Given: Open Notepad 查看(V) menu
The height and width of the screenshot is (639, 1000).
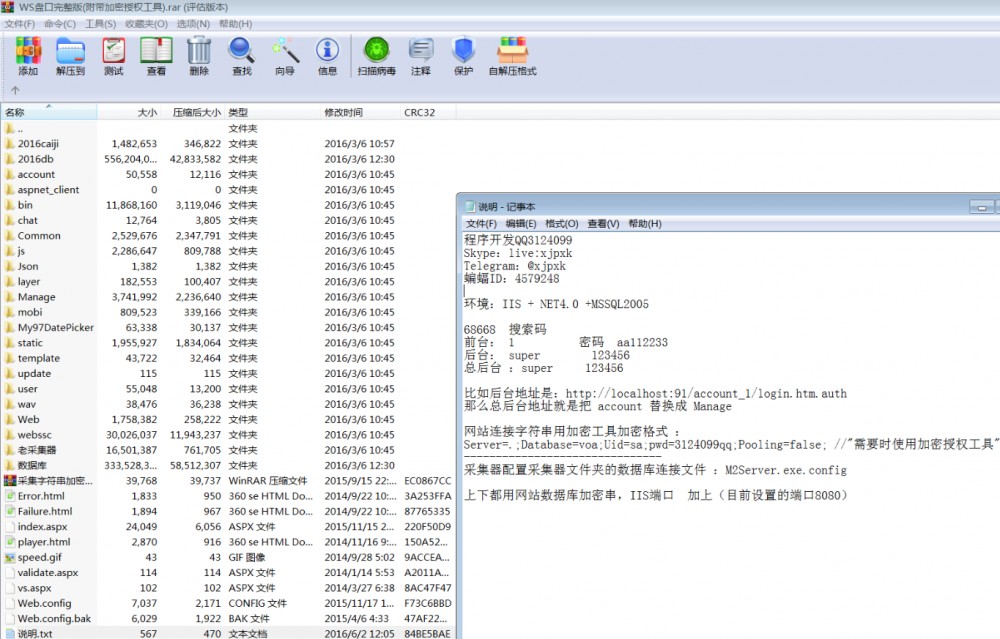Looking at the screenshot, I should pyautogui.click(x=603, y=224).
